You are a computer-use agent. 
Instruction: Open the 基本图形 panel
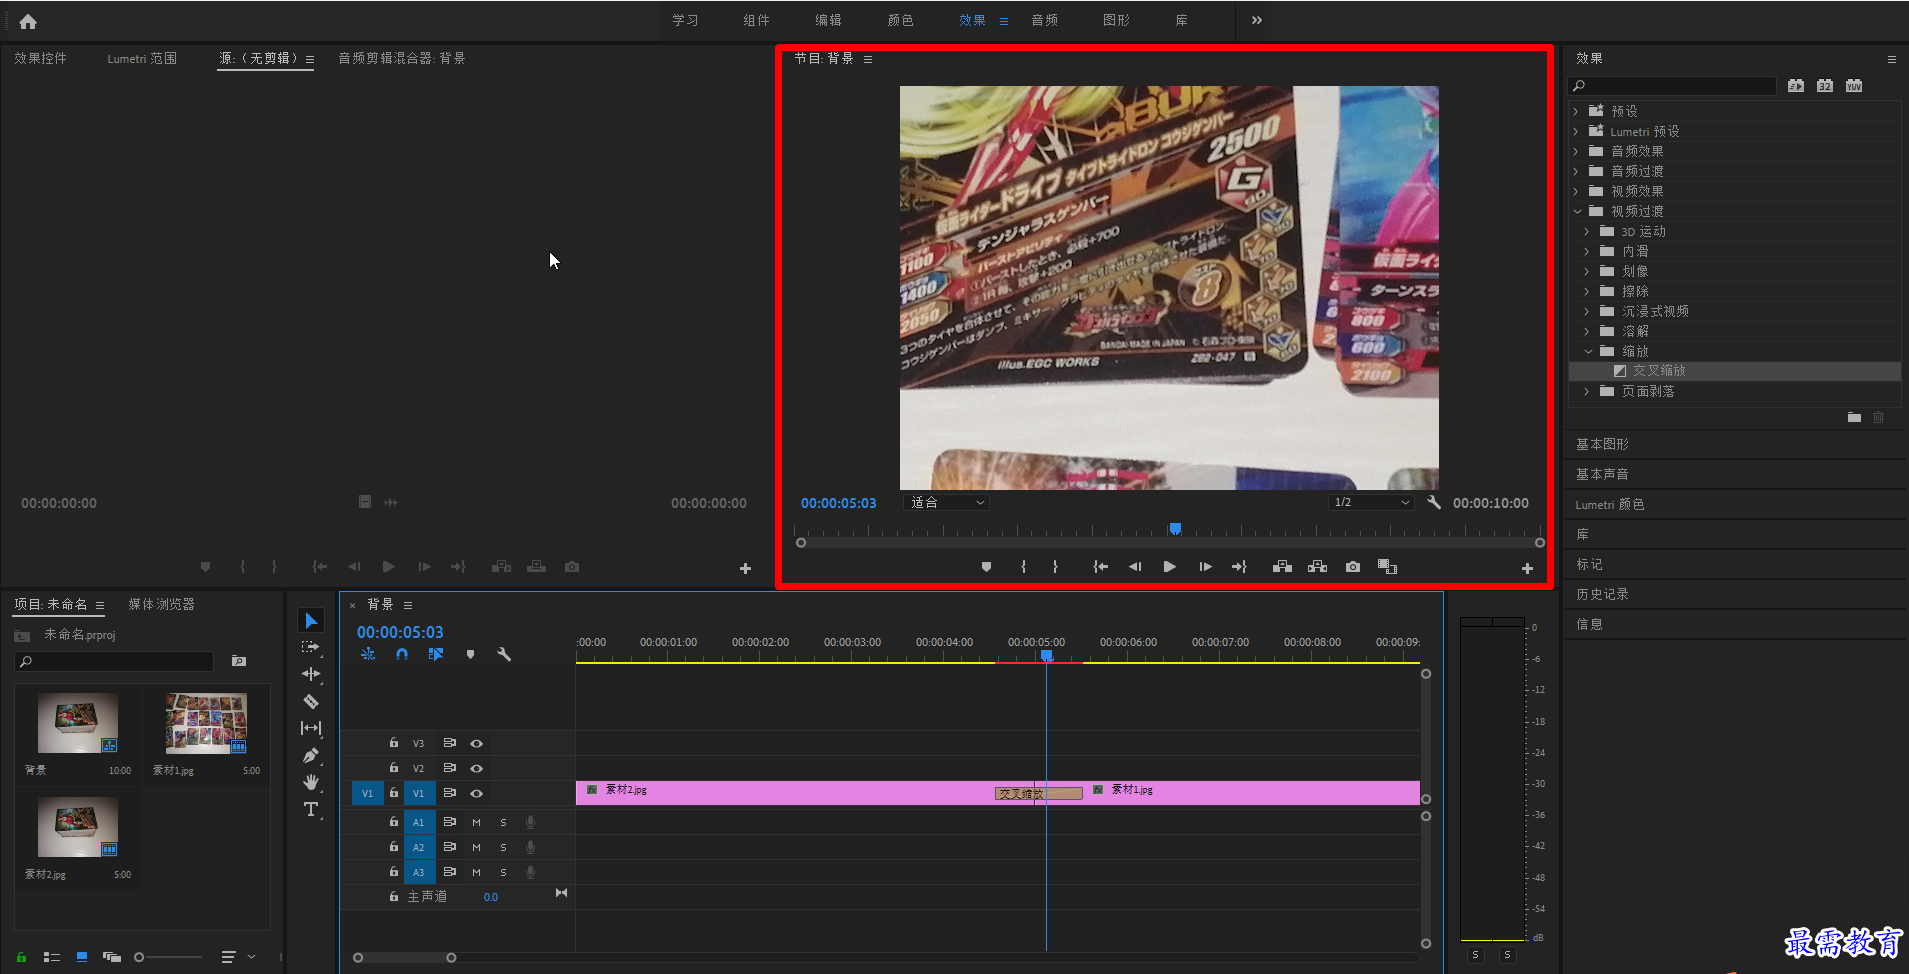[x=1602, y=444]
